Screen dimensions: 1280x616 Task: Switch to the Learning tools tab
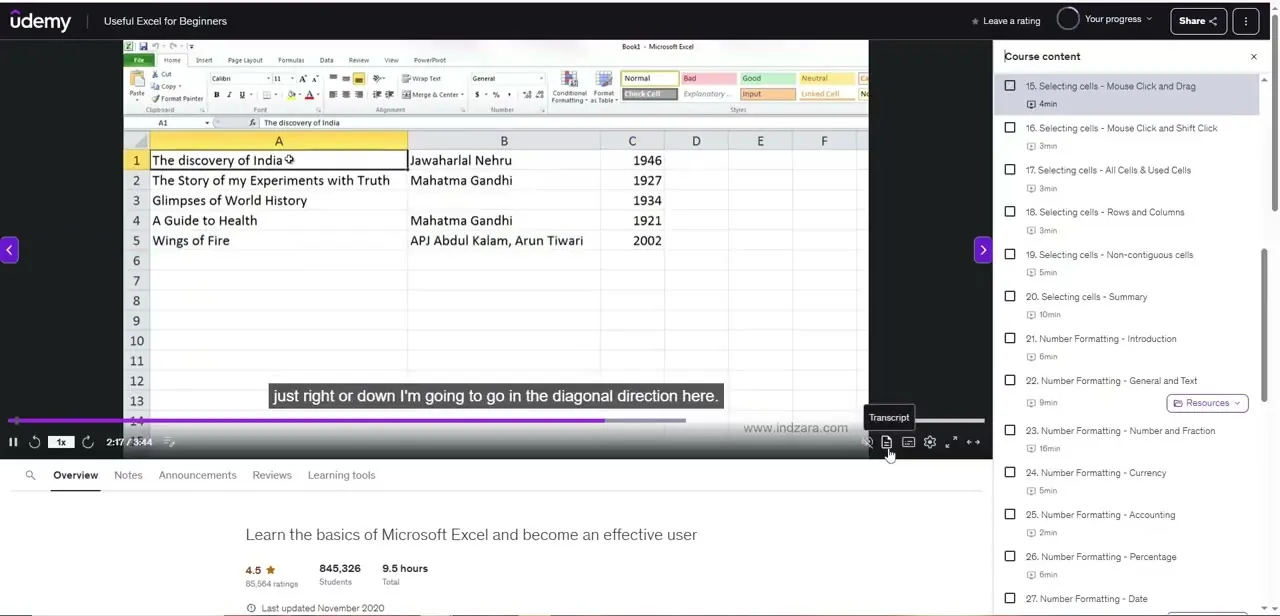point(341,475)
